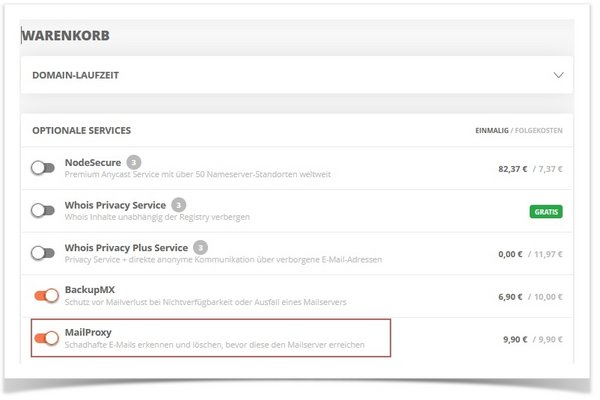The width and height of the screenshot is (600, 400).
Task: Click the 6,90 € BackupMX price
Action: (510, 297)
